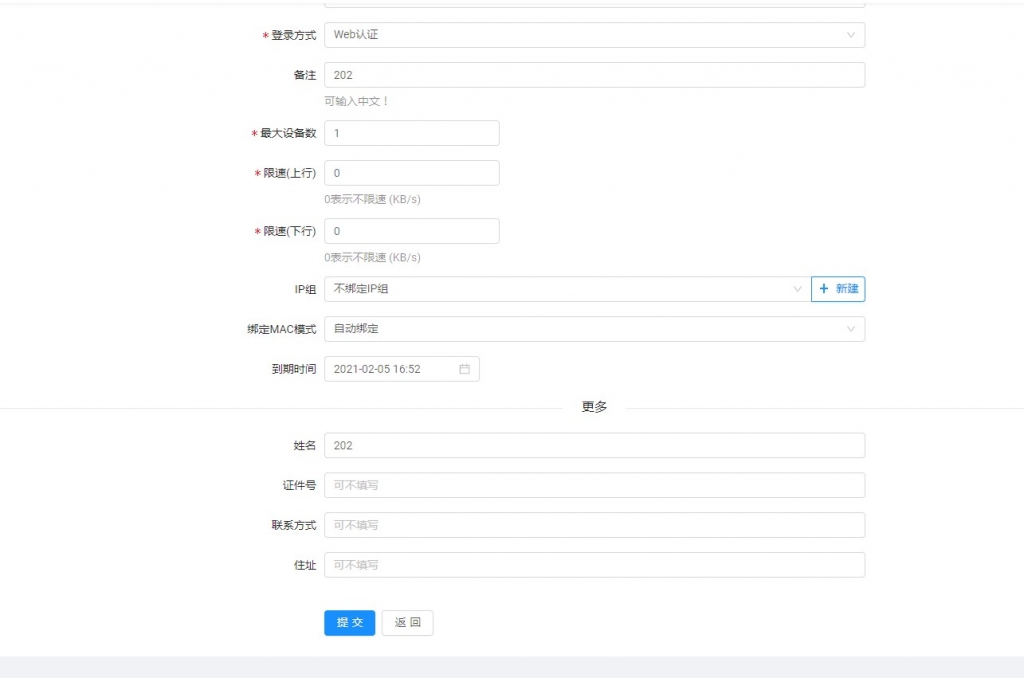The image size is (1024, 678).
Task: Open the calendar icon in 到期时间 field
Action: 464,369
